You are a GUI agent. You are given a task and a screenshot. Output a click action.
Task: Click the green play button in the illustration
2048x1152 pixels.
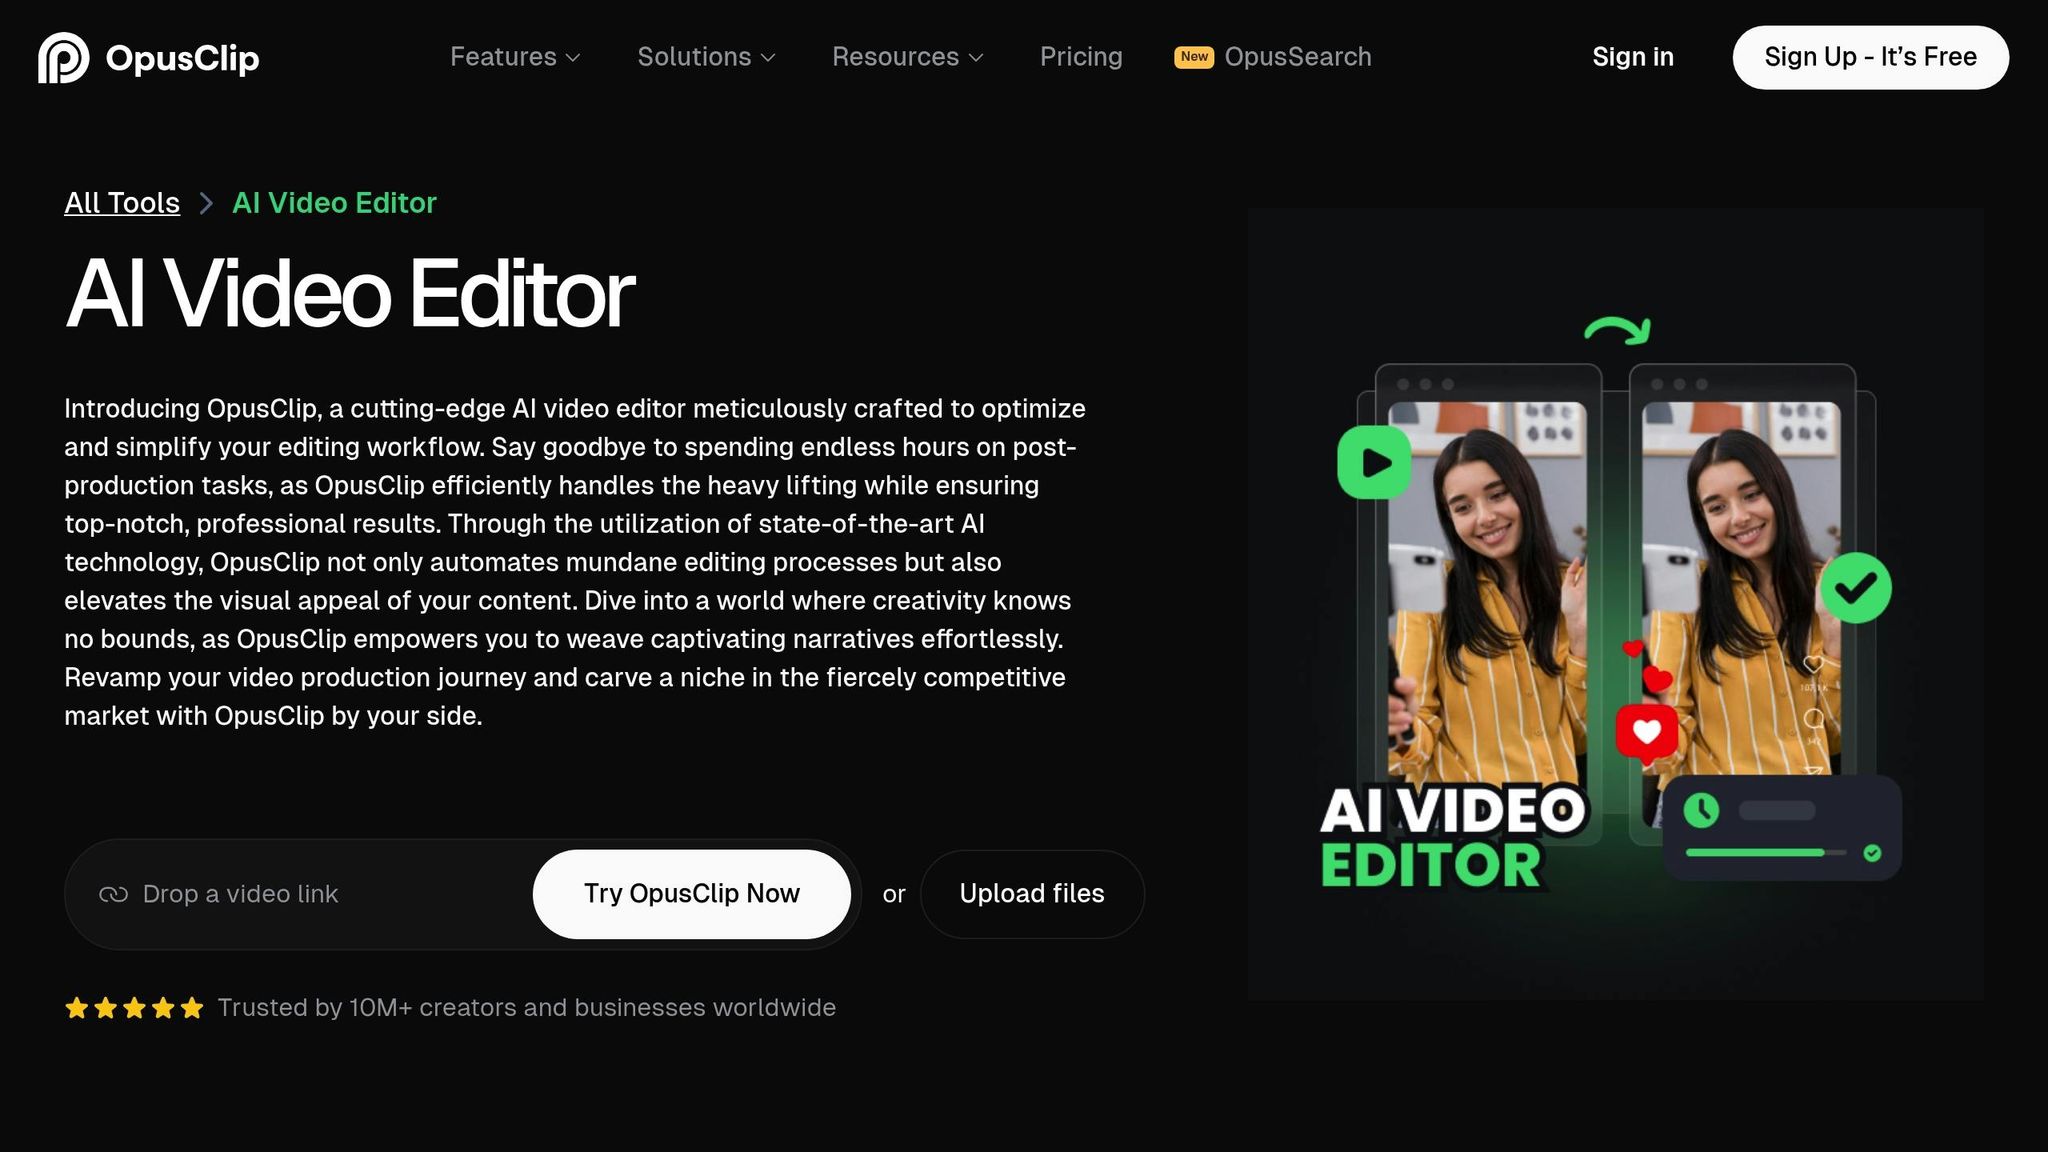pos(1374,462)
